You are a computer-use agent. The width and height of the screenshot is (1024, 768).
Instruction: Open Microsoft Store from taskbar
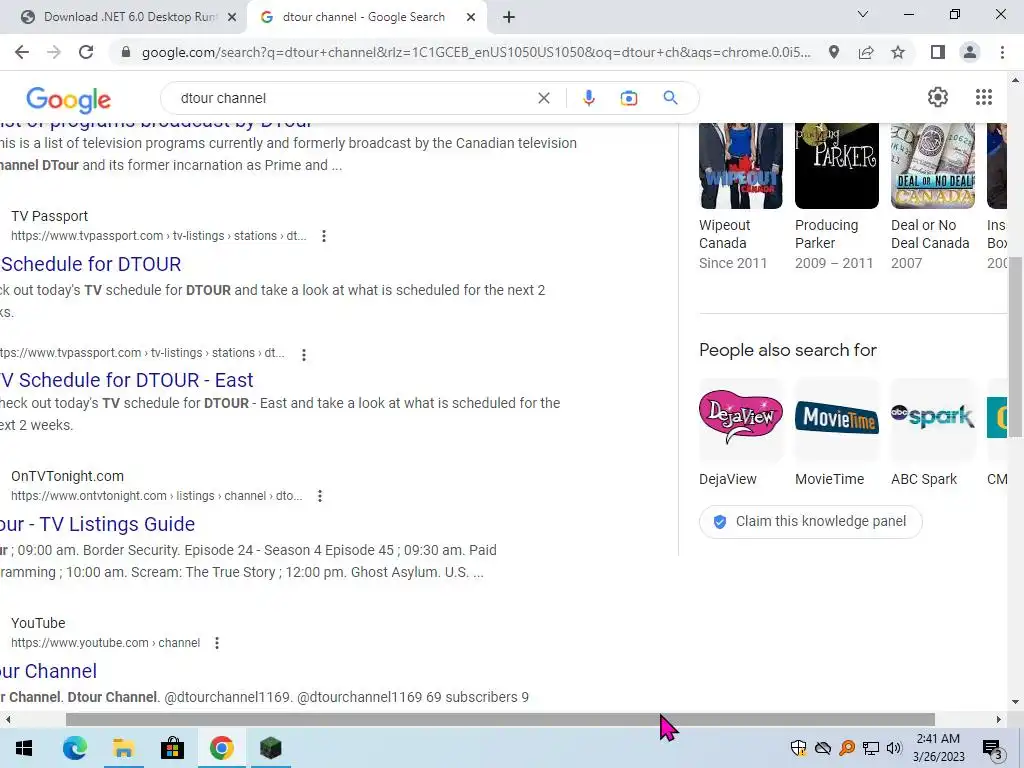coord(172,748)
